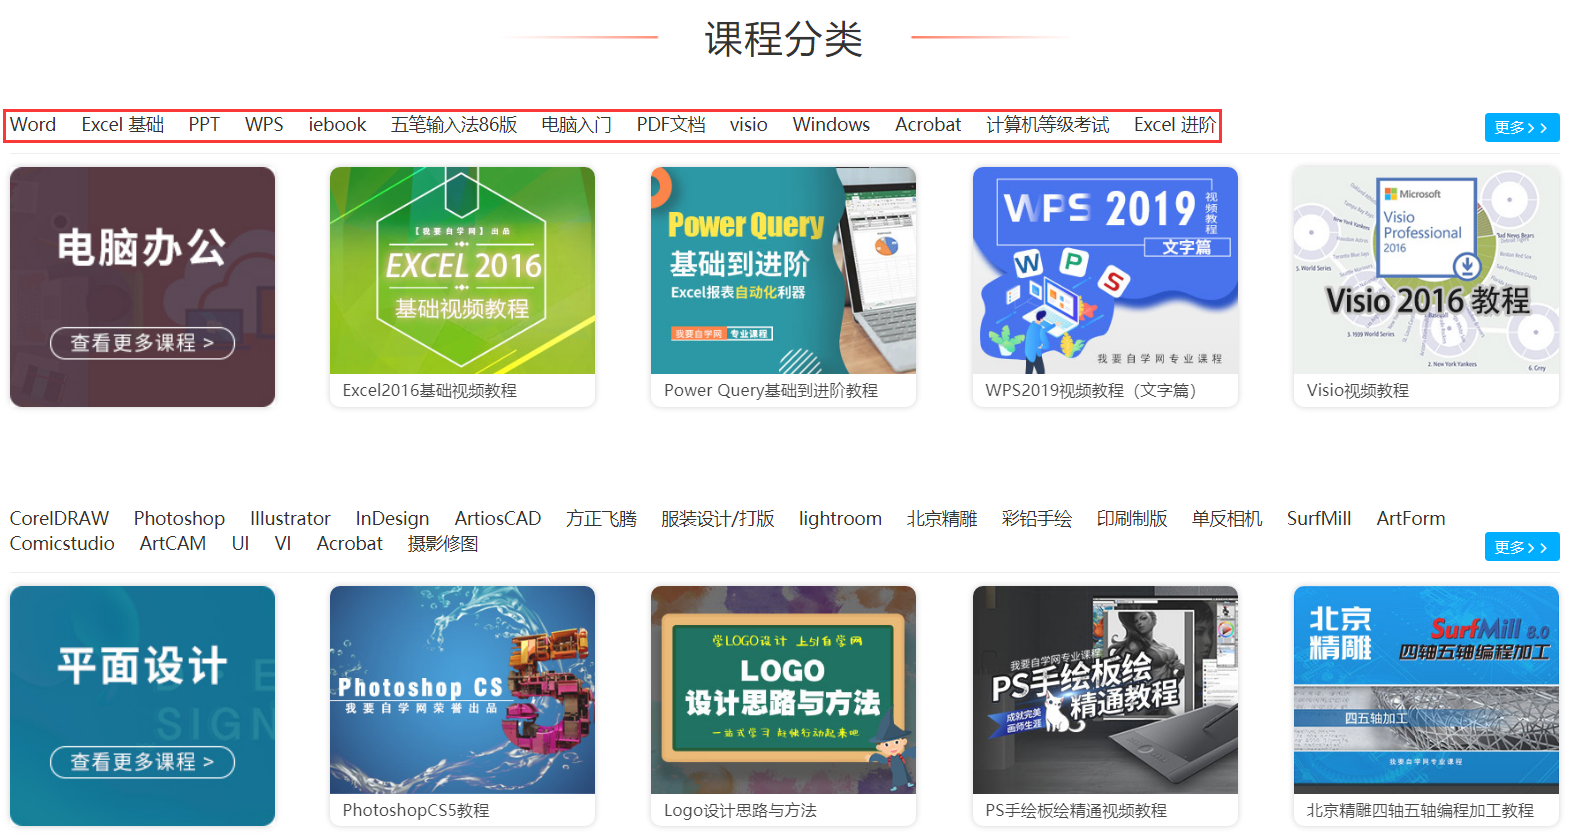The width and height of the screenshot is (1571, 838).
Task: Select 北京精雕 category link
Action: point(942,518)
